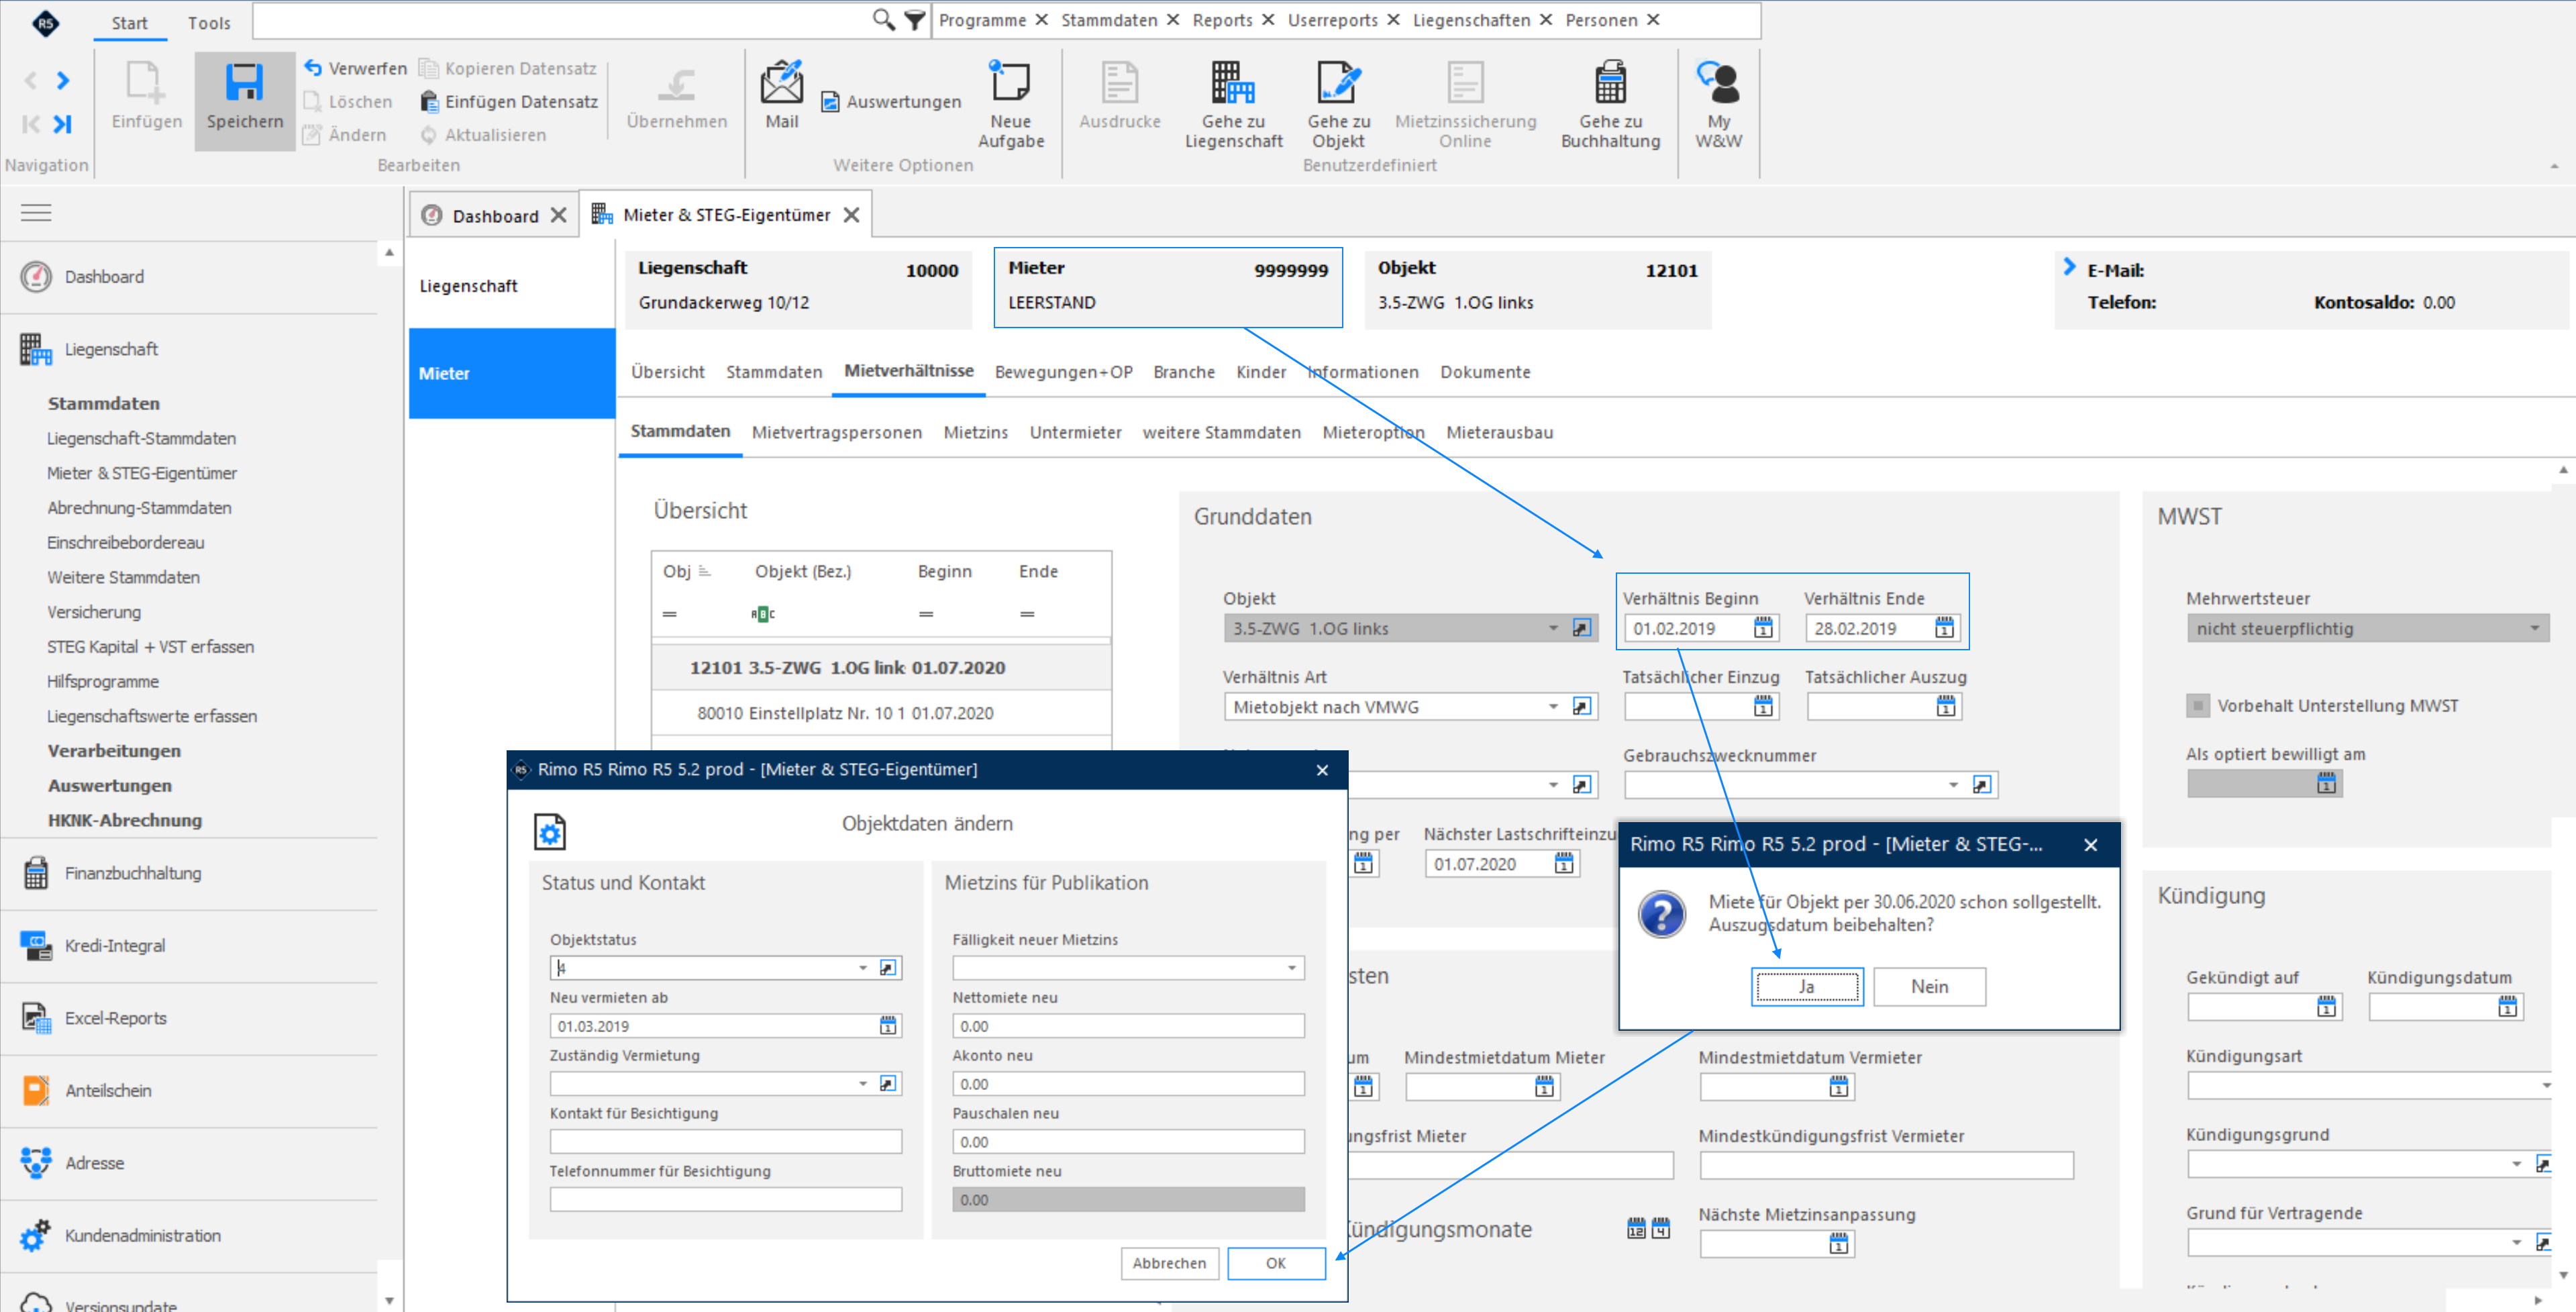Click the search magnifier icon

[x=883, y=20]
